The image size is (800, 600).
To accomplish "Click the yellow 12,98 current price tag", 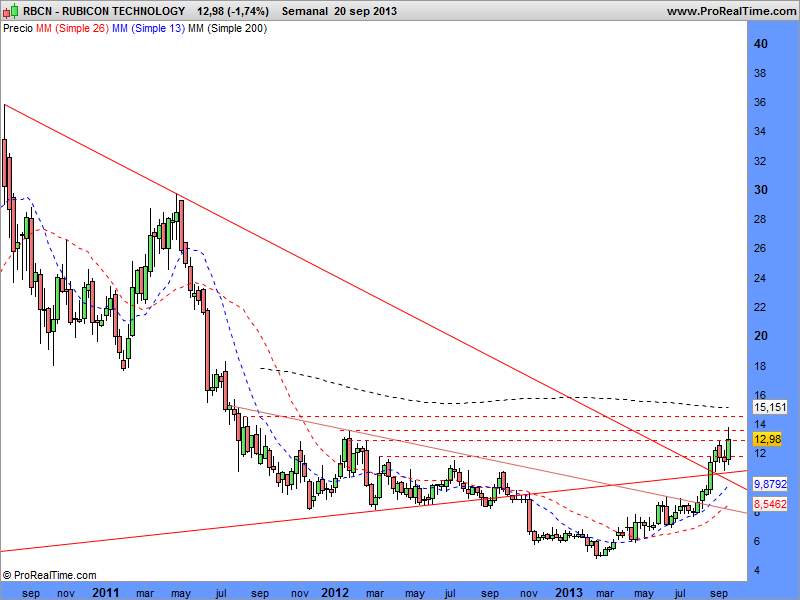I will [767, 439].
